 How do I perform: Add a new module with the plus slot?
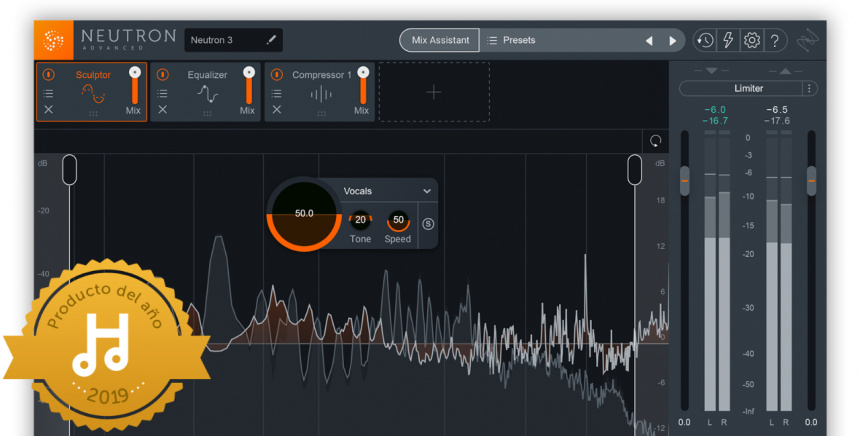coord(434,92)
